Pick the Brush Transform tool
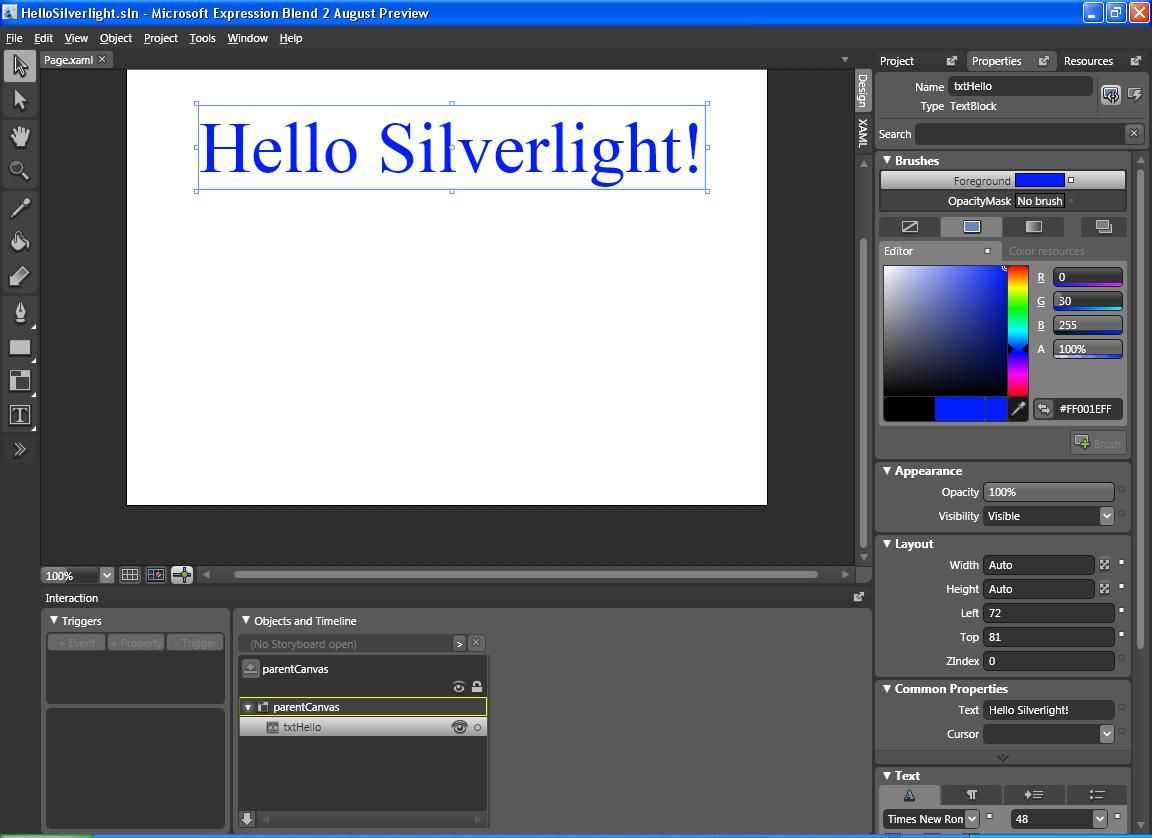 (x=20, y=276)
